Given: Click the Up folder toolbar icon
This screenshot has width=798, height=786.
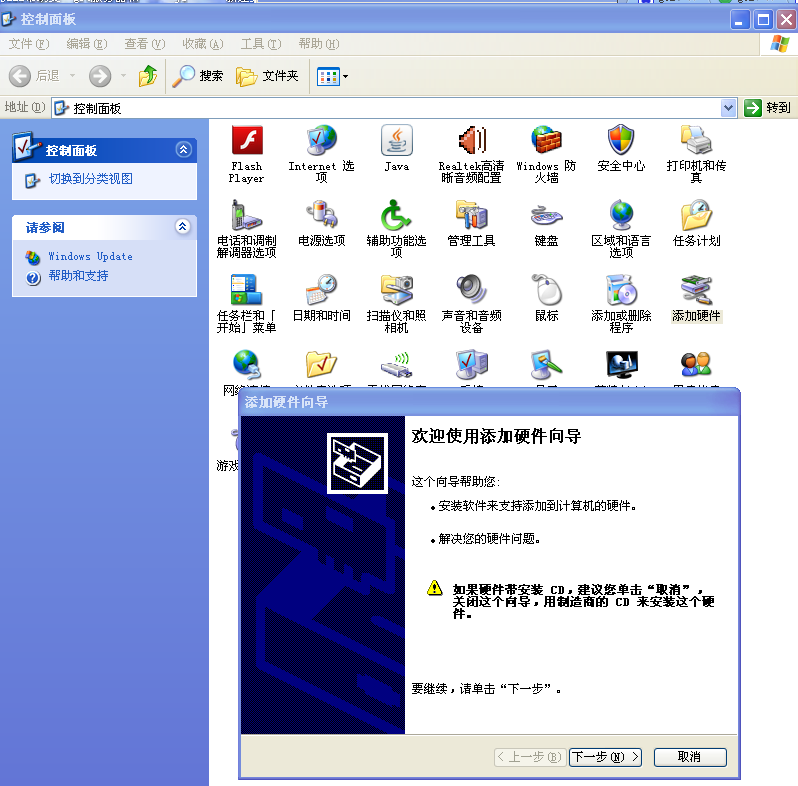Looking at the screenshot, I should pyautogui.click(x=148, y=76).
